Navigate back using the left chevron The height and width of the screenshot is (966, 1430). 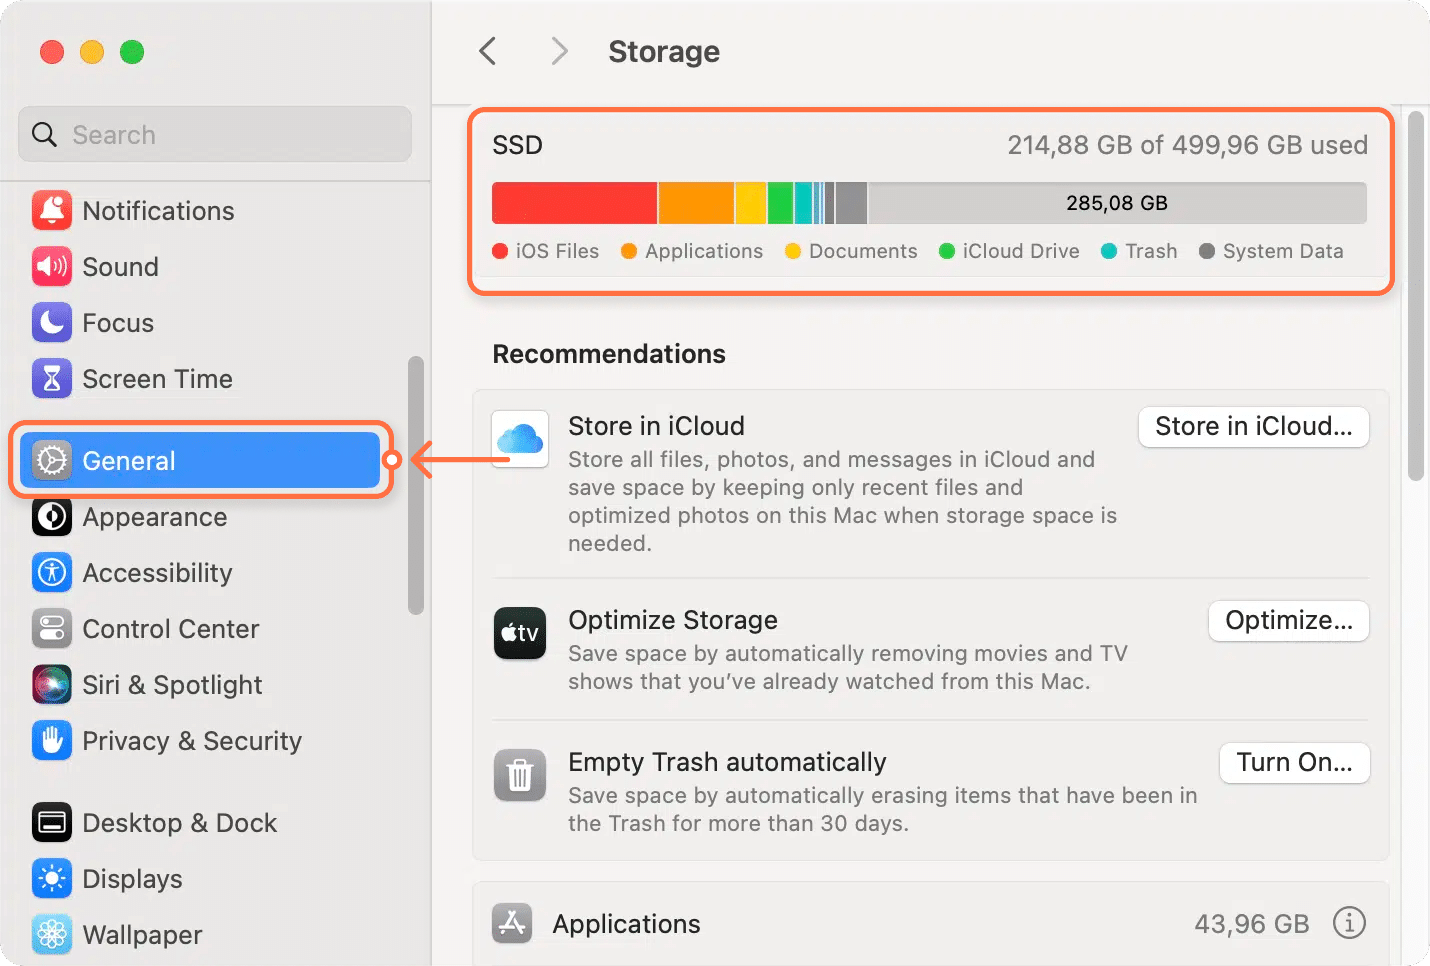point(487,51)
